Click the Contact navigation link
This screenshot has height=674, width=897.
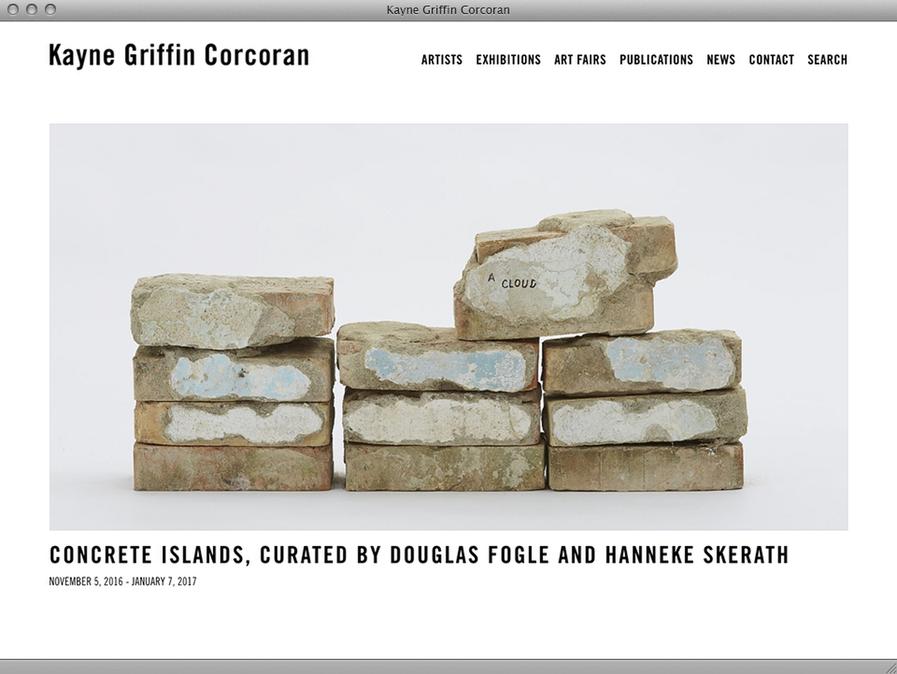[x=771, y=60]
